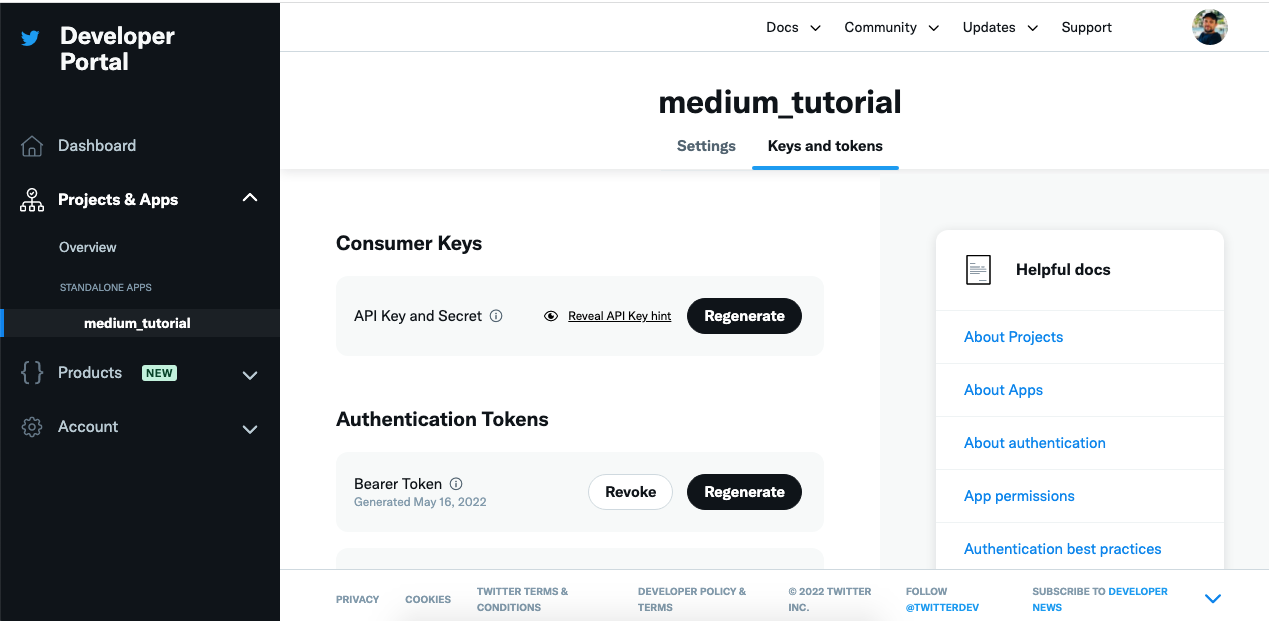1269x621 pixels.
Task: Click the Generated May 16, 2022 text
Action: point(420,502)
